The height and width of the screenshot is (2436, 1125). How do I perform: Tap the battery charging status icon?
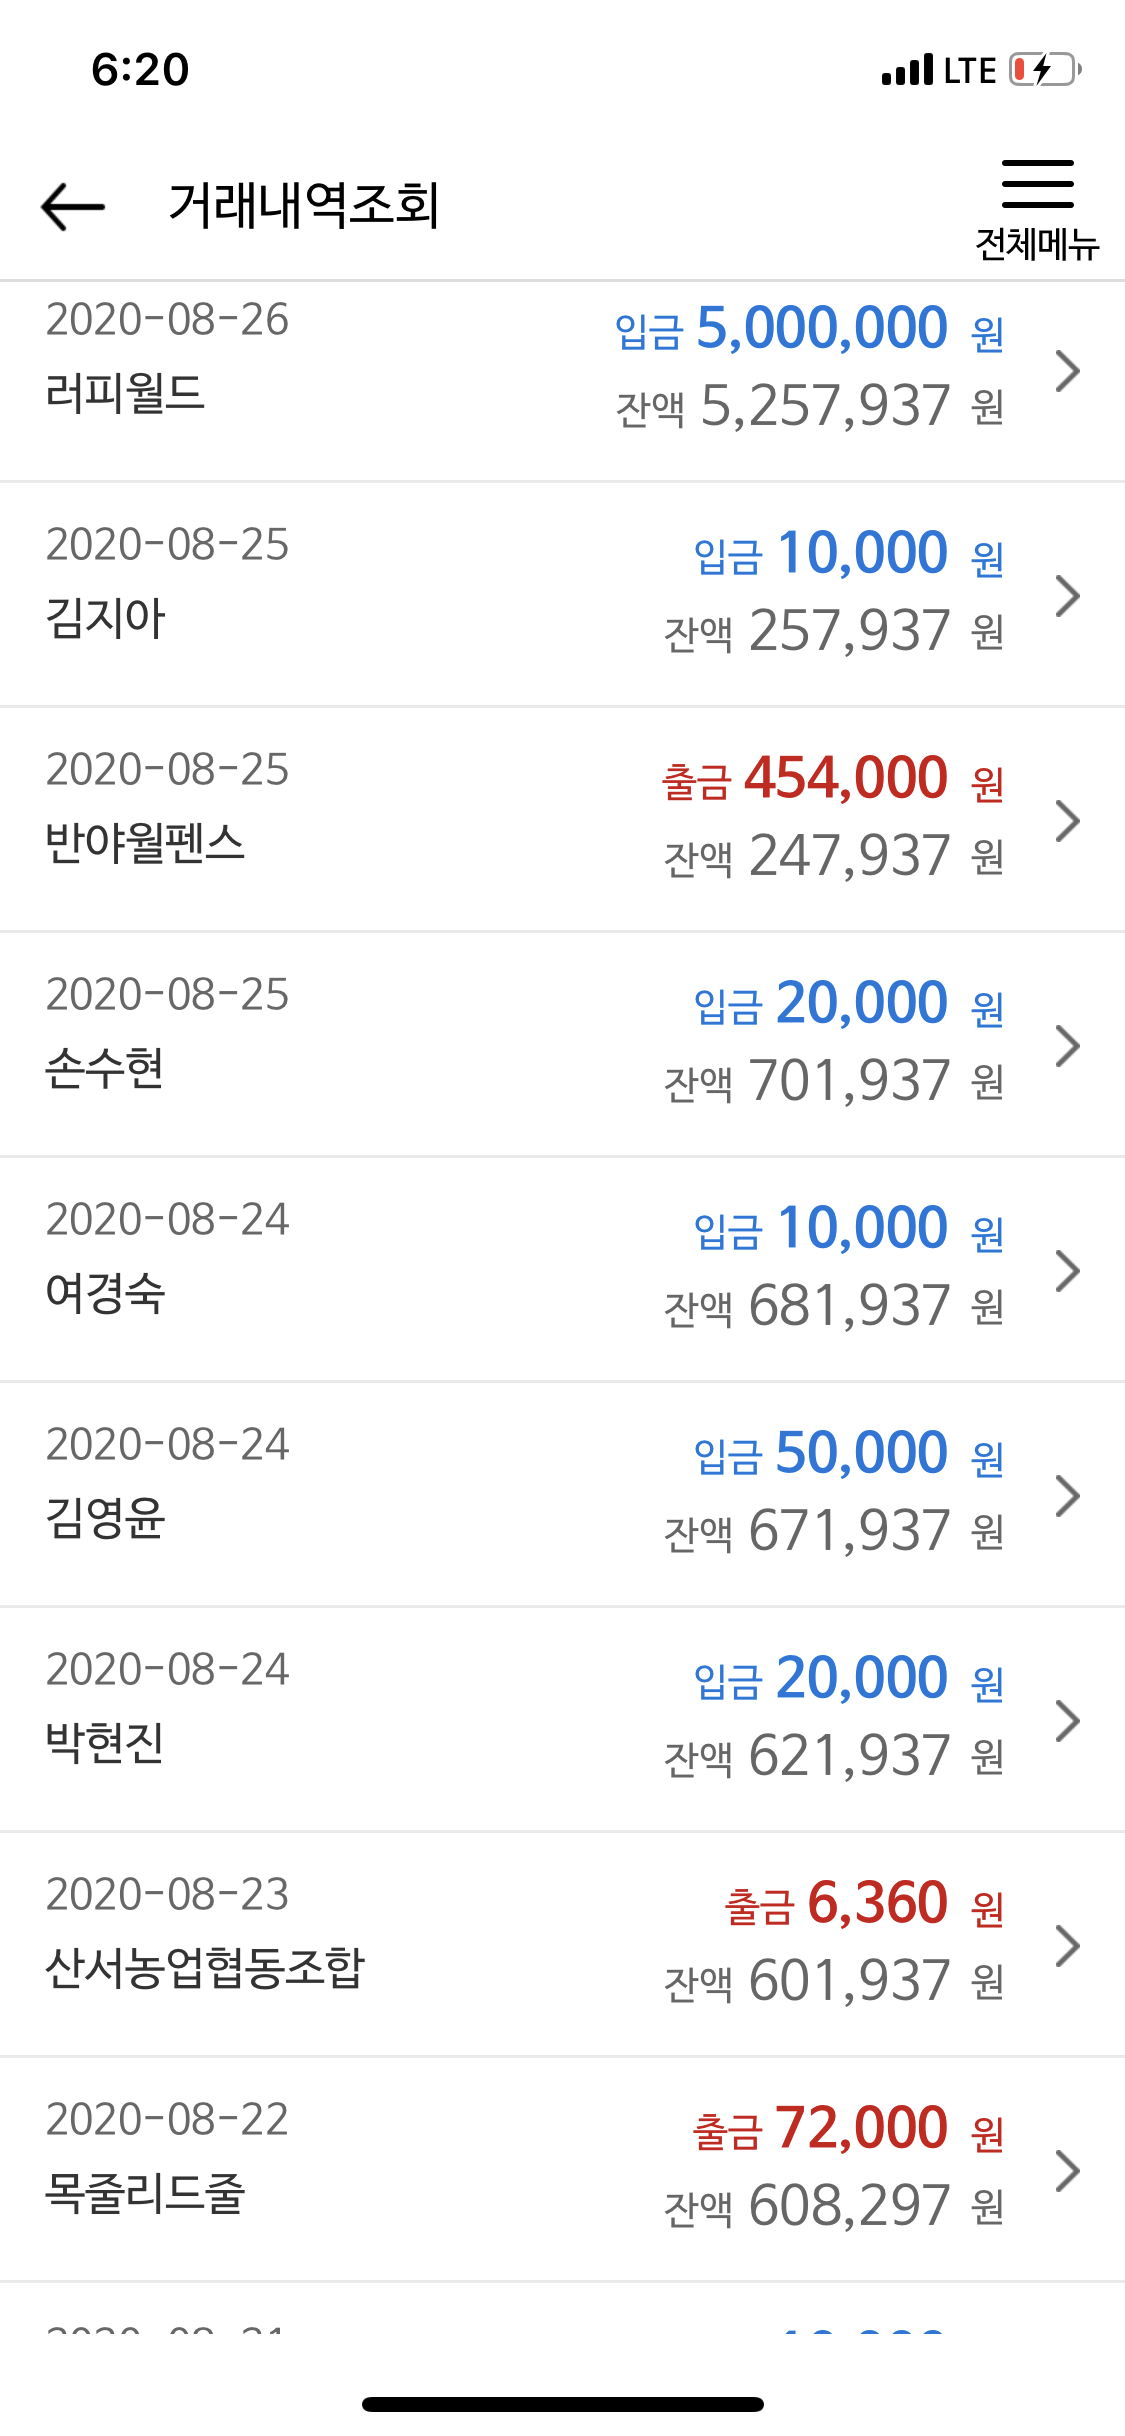tap(1045, 70)
